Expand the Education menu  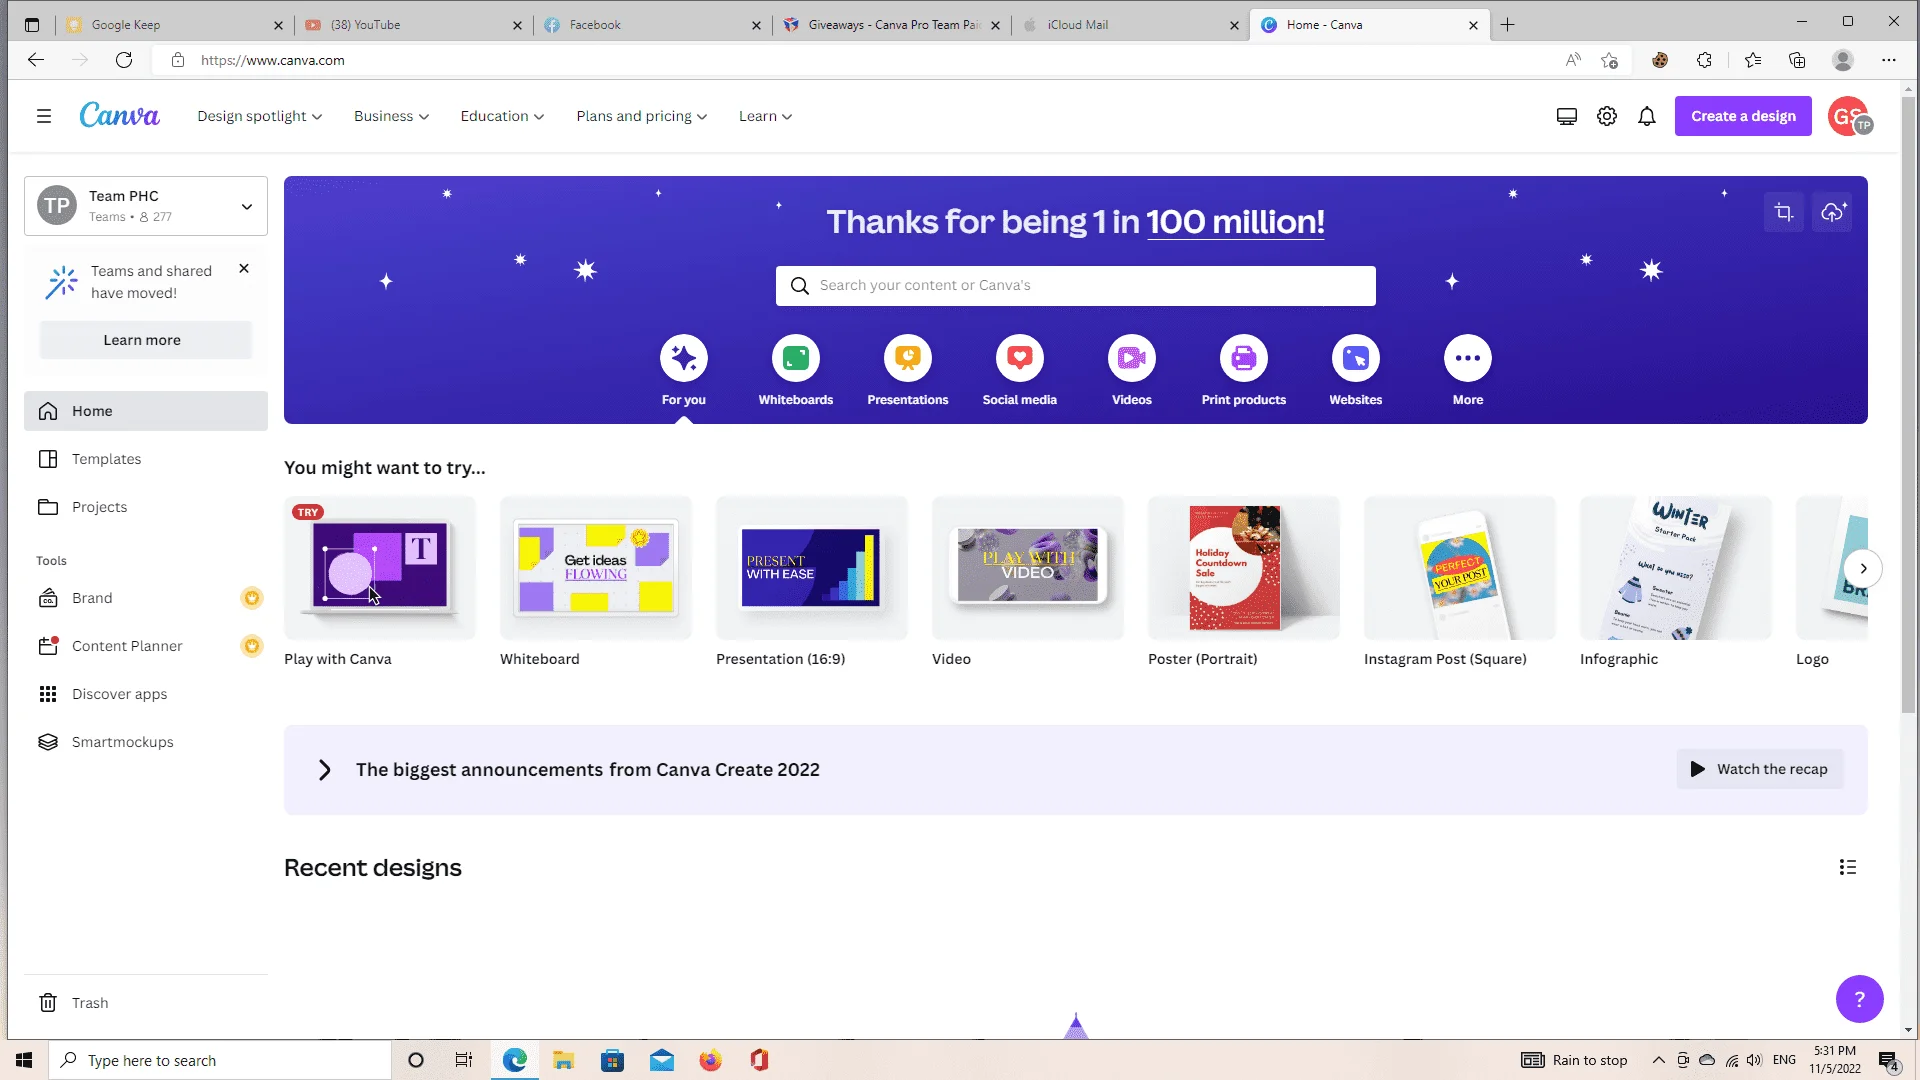[502, 116]
